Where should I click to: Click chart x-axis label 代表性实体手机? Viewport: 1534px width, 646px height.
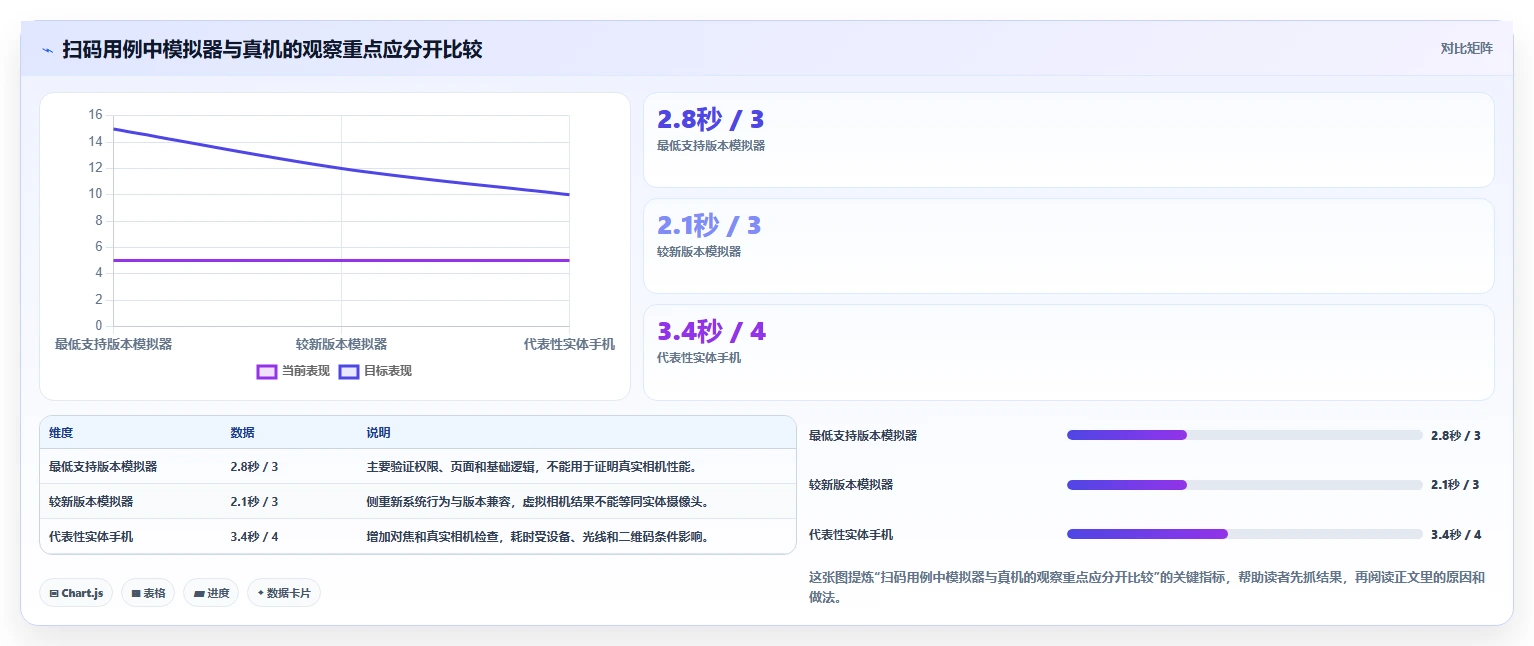(x=569, y=344)
